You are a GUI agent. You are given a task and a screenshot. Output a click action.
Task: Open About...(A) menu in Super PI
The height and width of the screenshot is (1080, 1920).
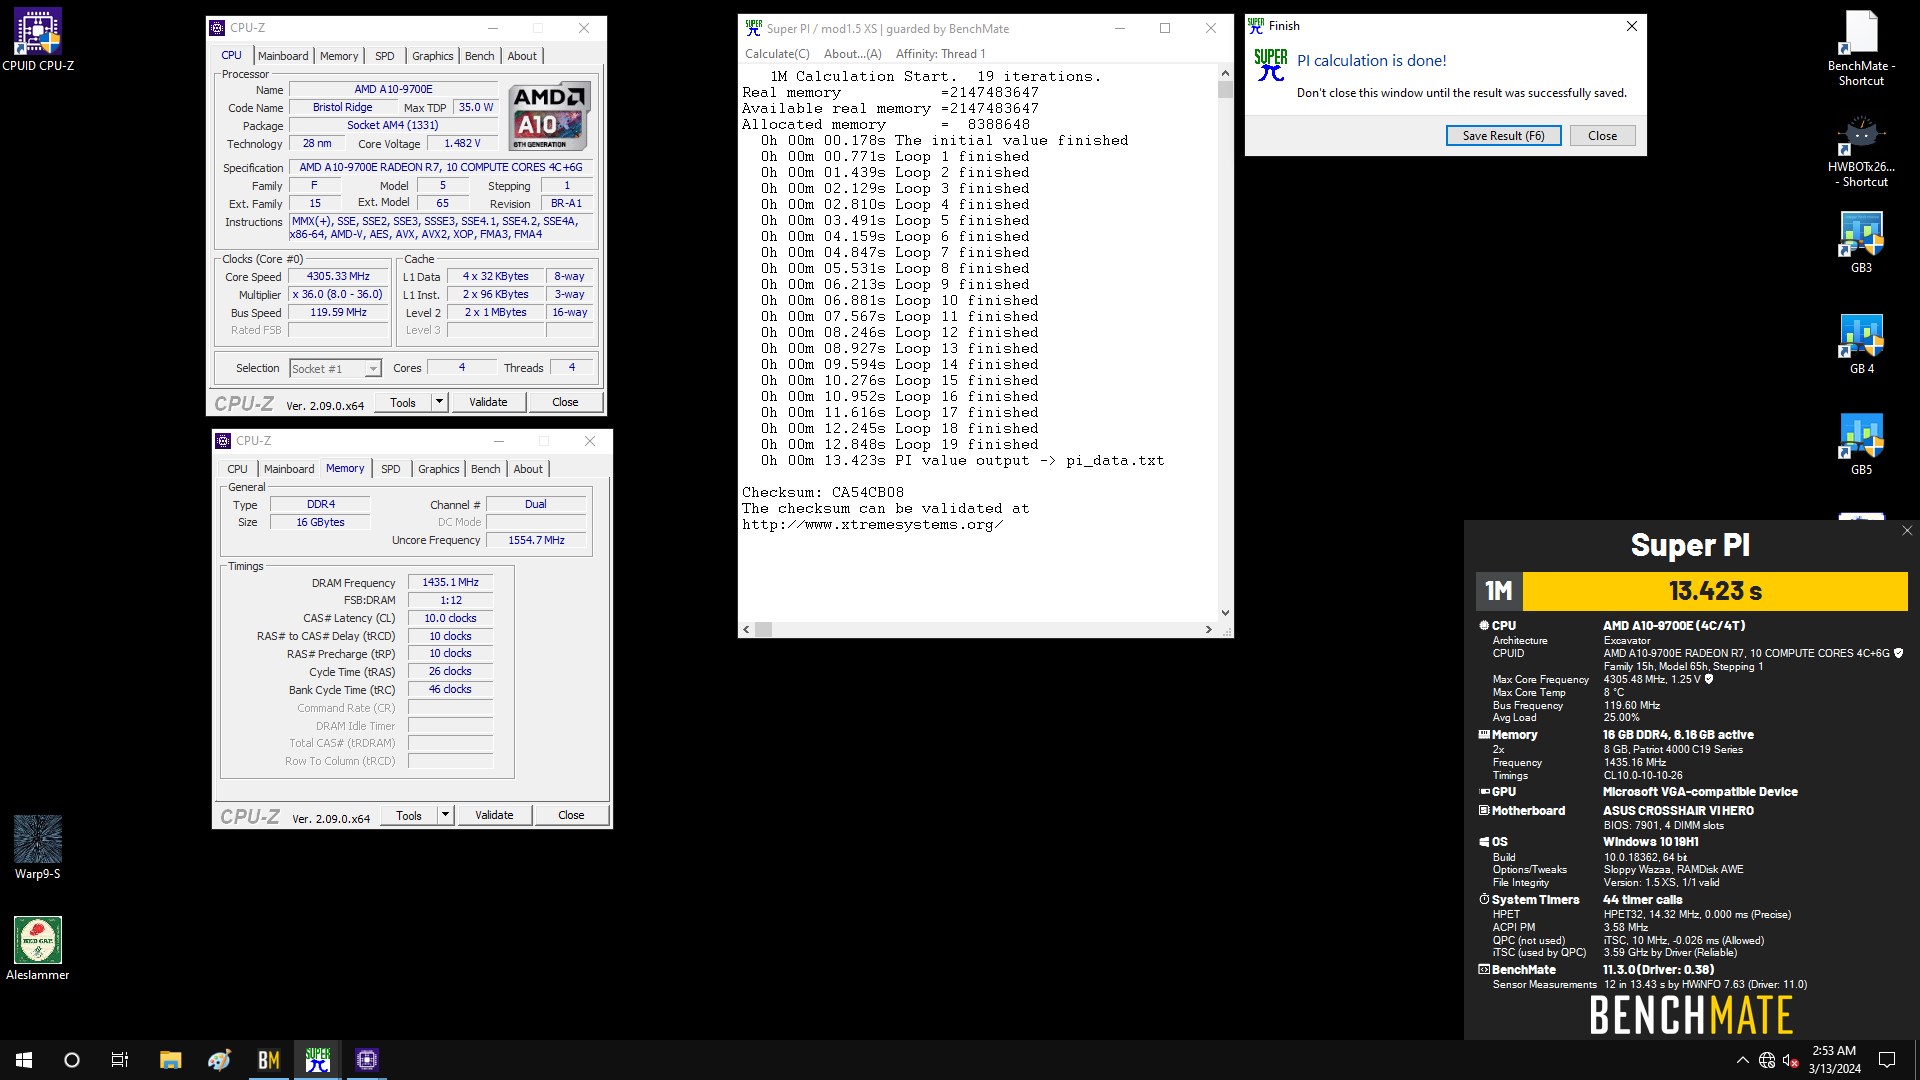(853, 54)
